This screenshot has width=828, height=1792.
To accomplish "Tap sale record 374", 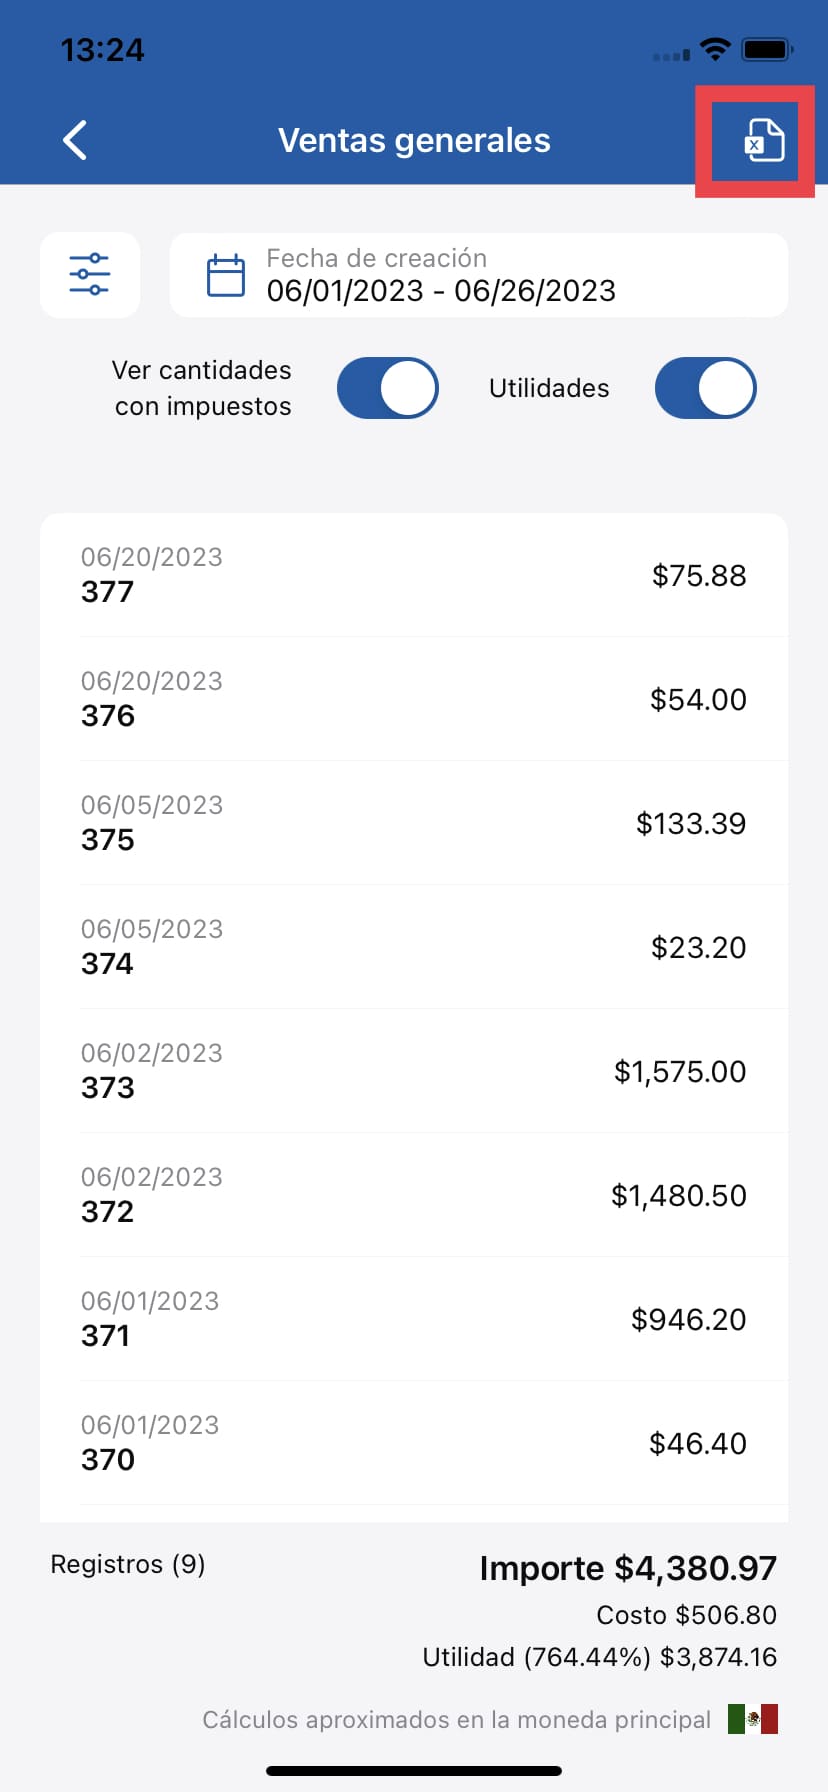I will tap(414, 947).
